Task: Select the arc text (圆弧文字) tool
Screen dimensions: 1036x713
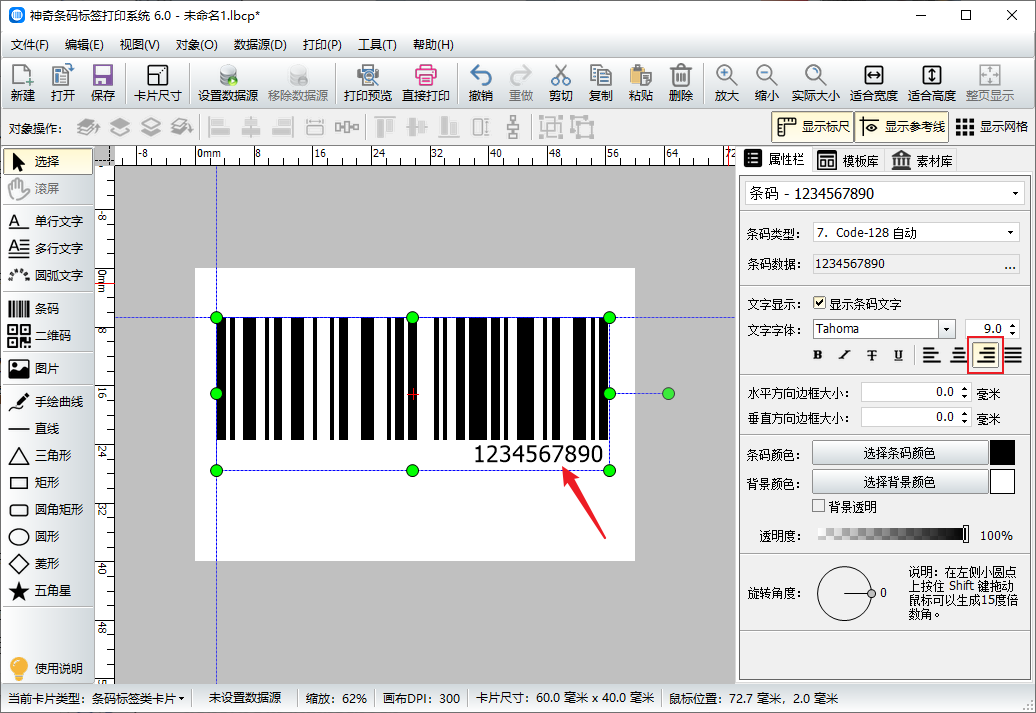Action: click(47, 275)
